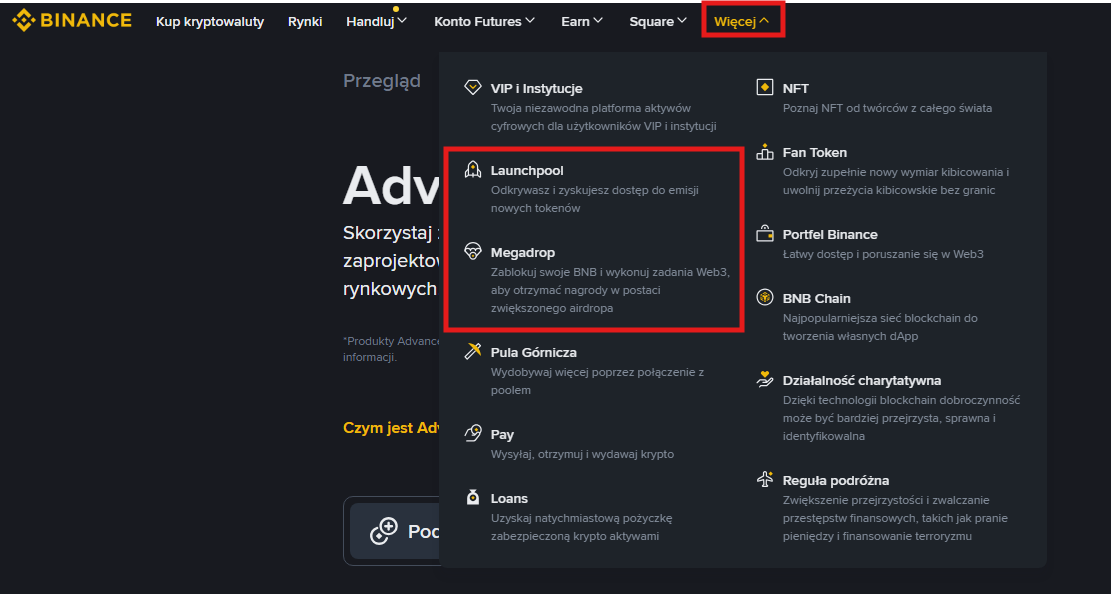Click text Zwiększenie przejrzystości i zwalczanie
Image resolution: width=1111 pixels, height=594 pixels.
[x=895, y=517]
